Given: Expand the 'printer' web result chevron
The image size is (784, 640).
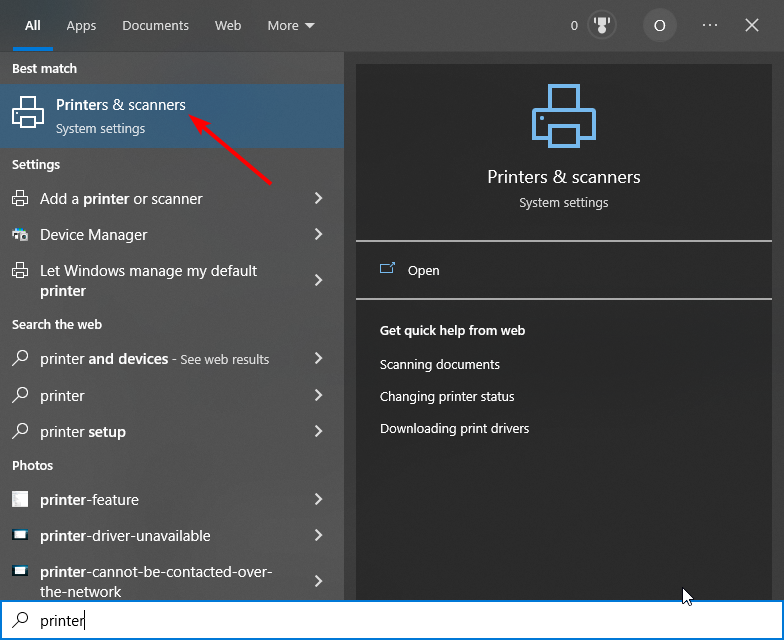Looking at the screenshot, I should 318,395.
